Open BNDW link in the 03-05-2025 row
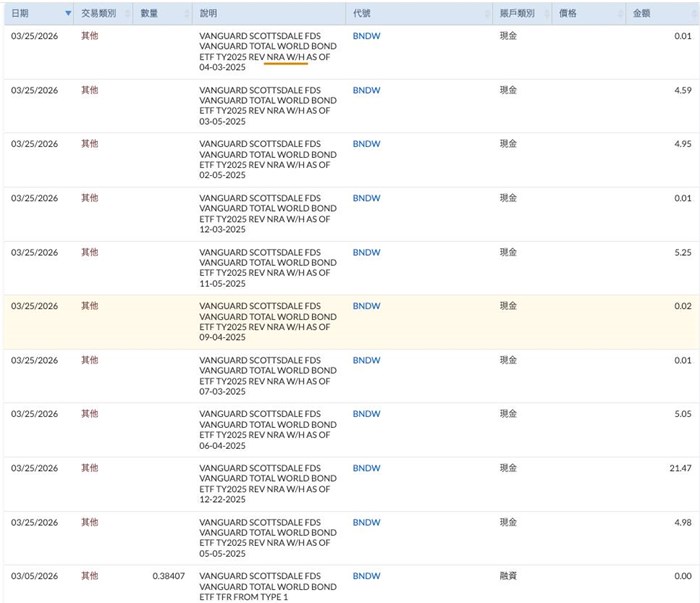700x603 pixels. (366, 90)
